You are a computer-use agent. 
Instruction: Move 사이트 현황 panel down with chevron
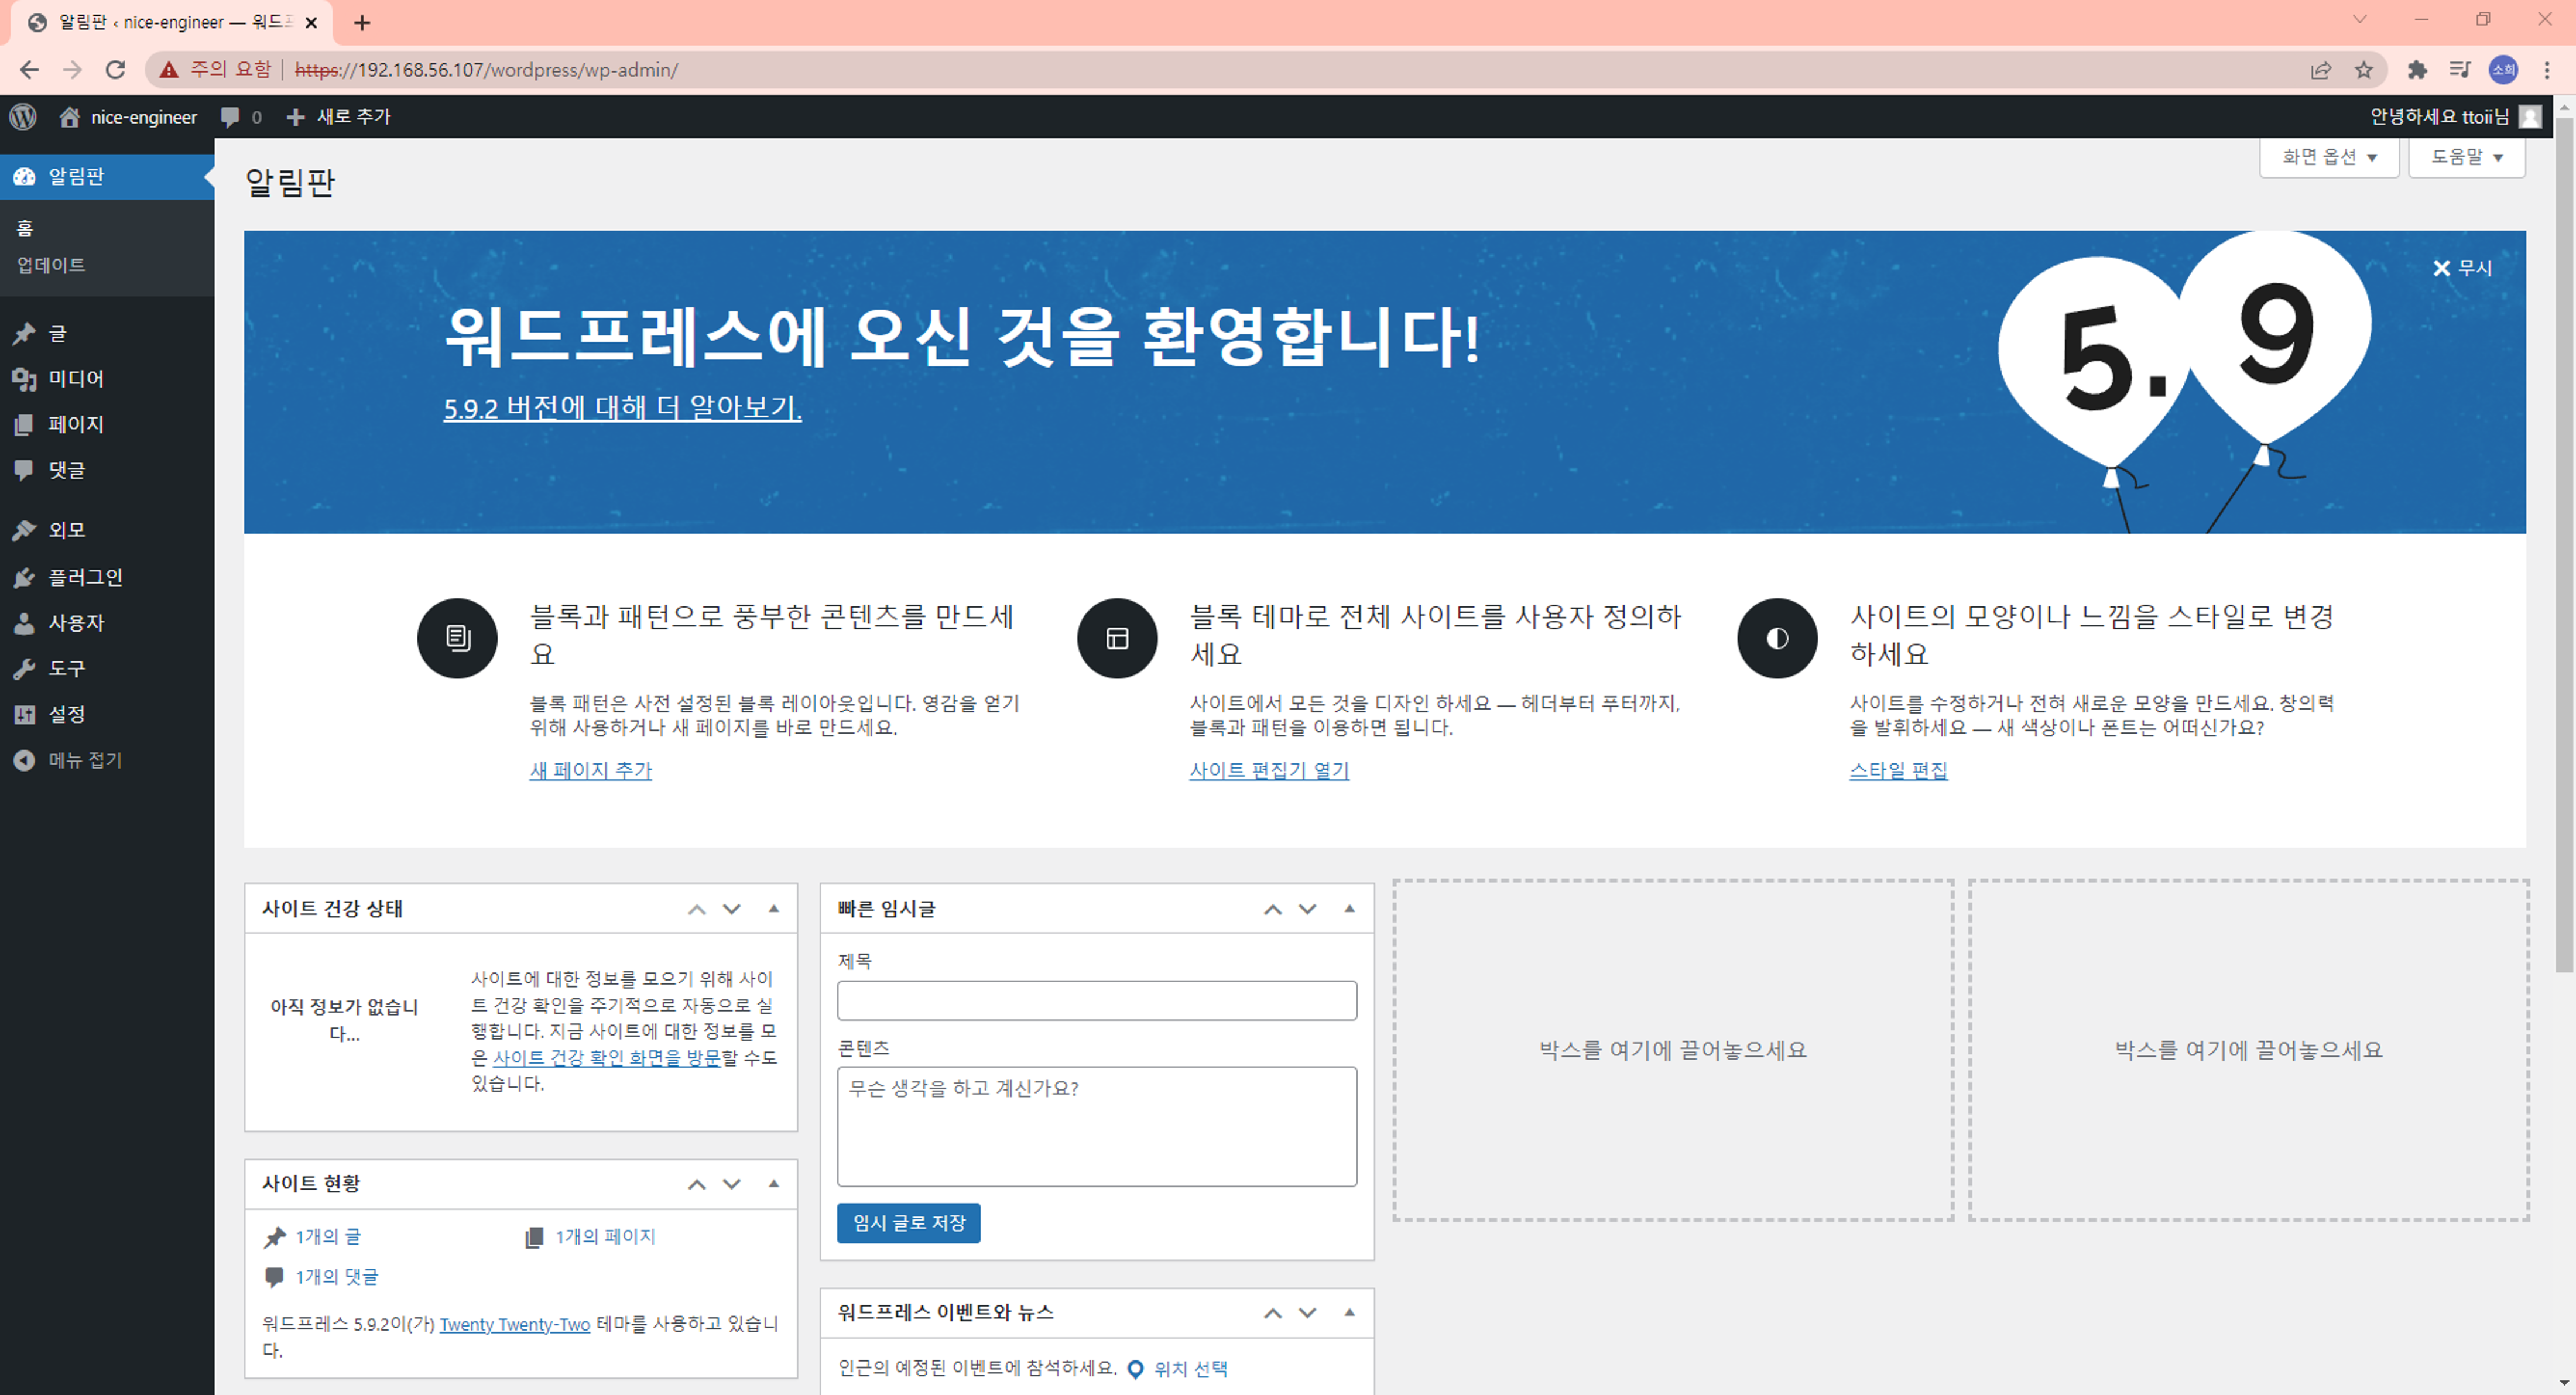[732, 1184]
